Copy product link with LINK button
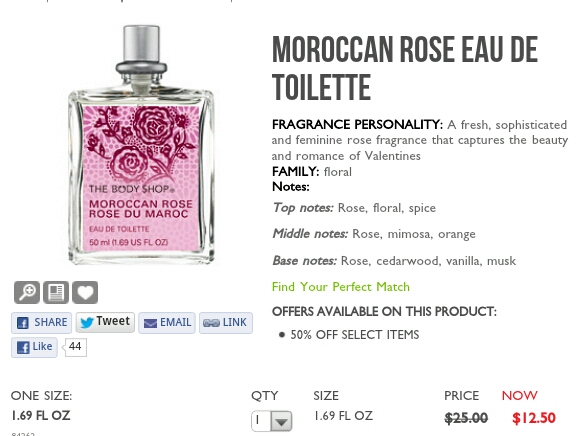The height and width of the screenshot is (436, 580). (x=226, y=322)
